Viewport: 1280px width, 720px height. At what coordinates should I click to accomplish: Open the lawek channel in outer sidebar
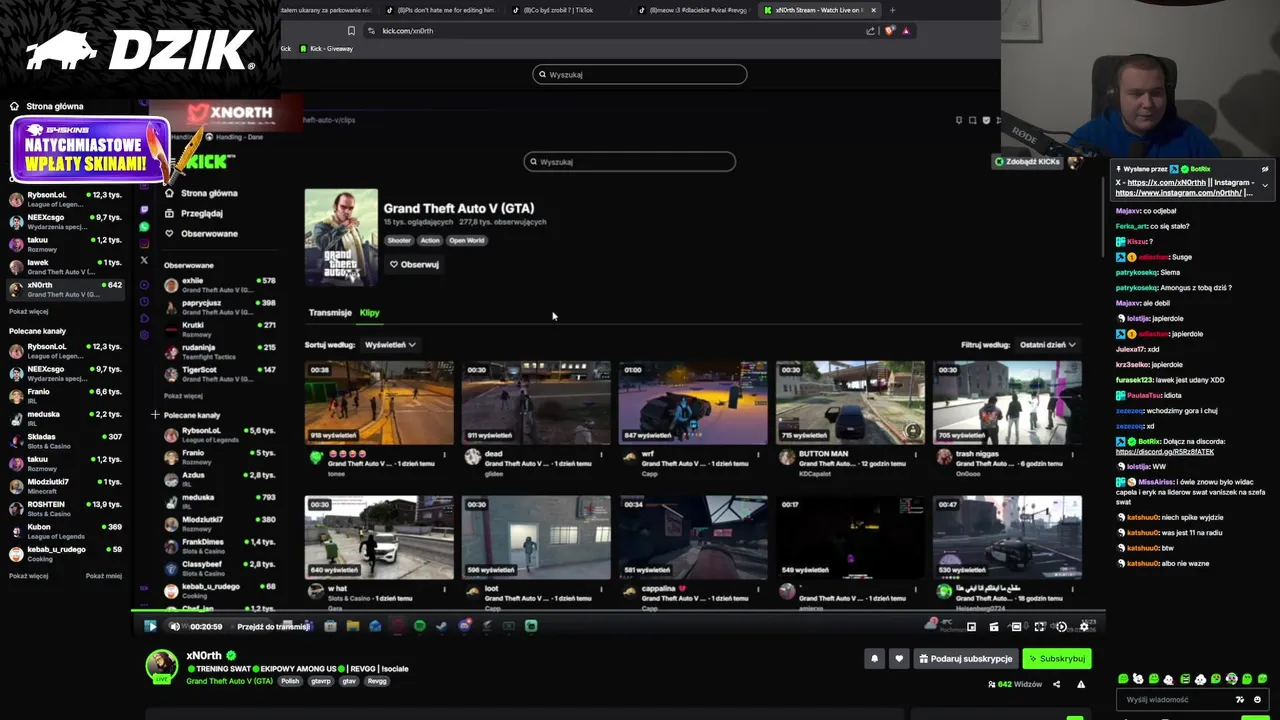pos(65,267)
